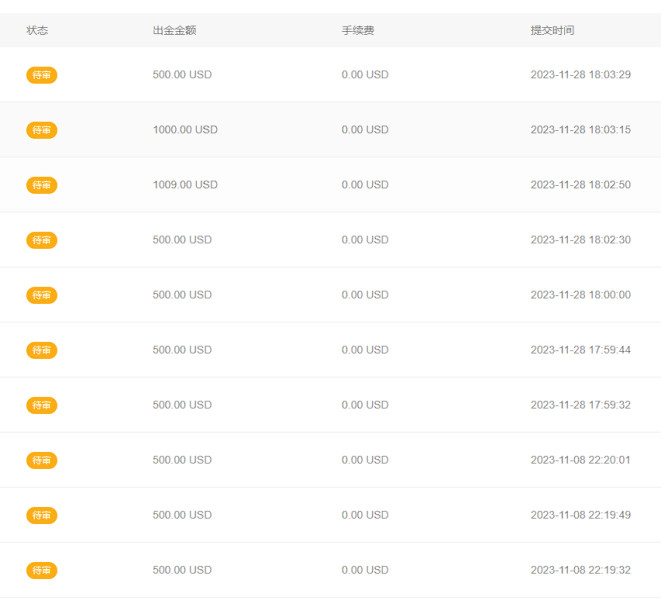The image size is (661, 600).
Task: Click timestamp 2023-11-08 22:20:01
Action: tap(580, 460)
